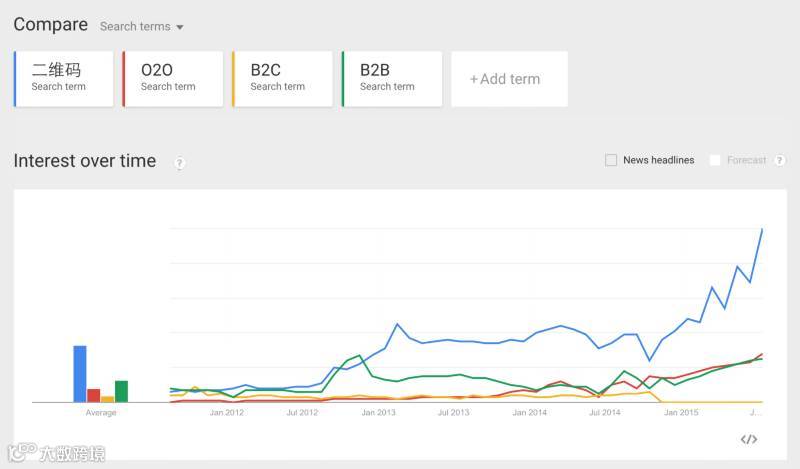Click the watermark logo in the bottom-left corner
800x469 pixels.
(57, 453)
